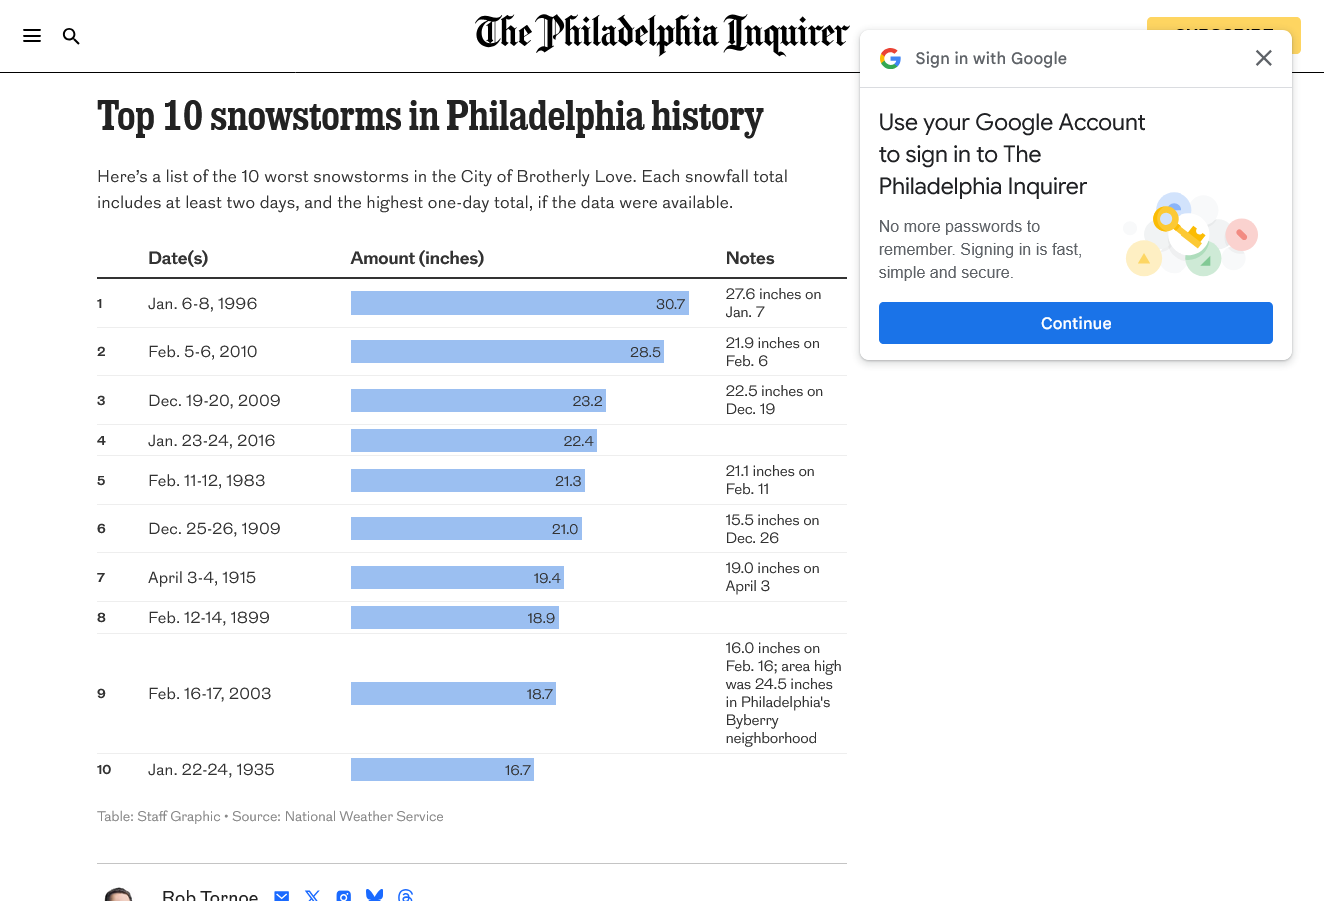Click the Amount (inches) column header
The width and height of the screenshot is (1325, 901).
417,258
